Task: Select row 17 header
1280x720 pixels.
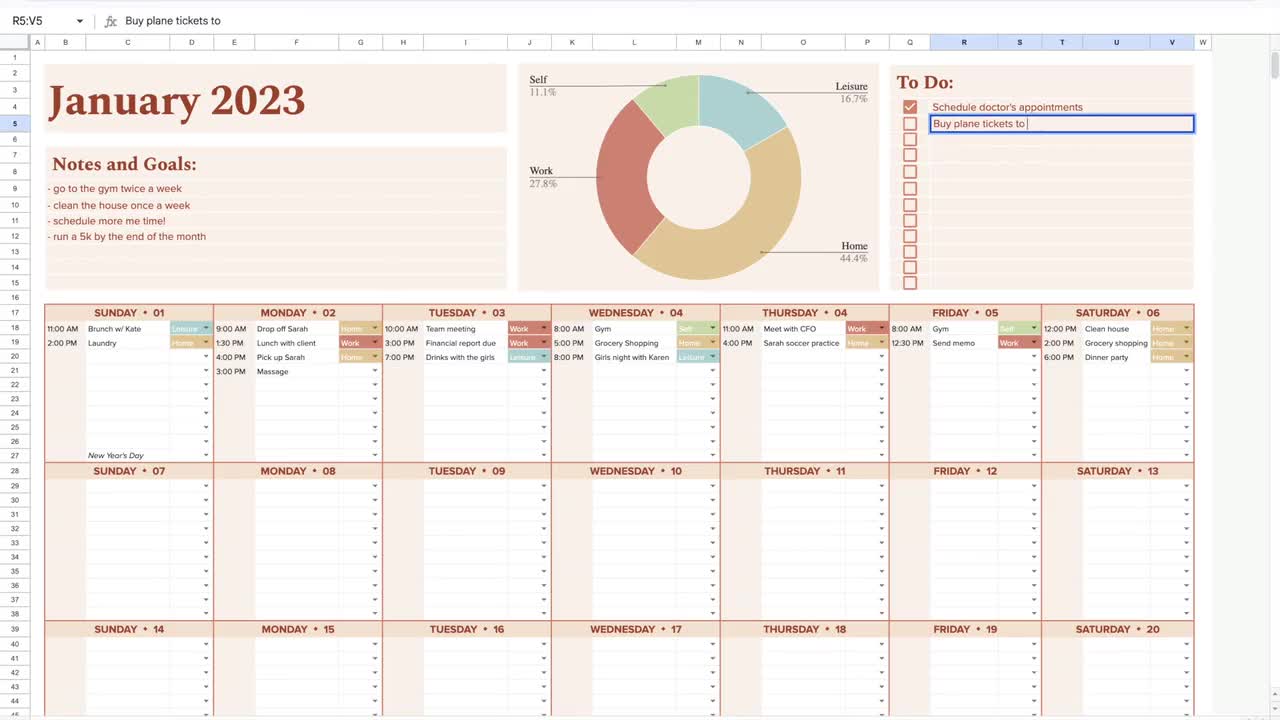Action: 15,313
